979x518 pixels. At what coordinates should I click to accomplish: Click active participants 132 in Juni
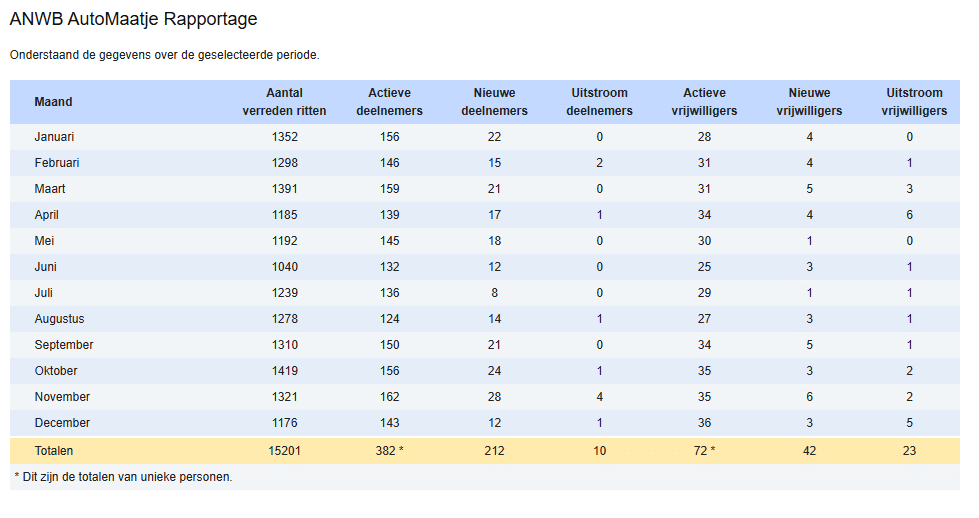pos(390,266)
